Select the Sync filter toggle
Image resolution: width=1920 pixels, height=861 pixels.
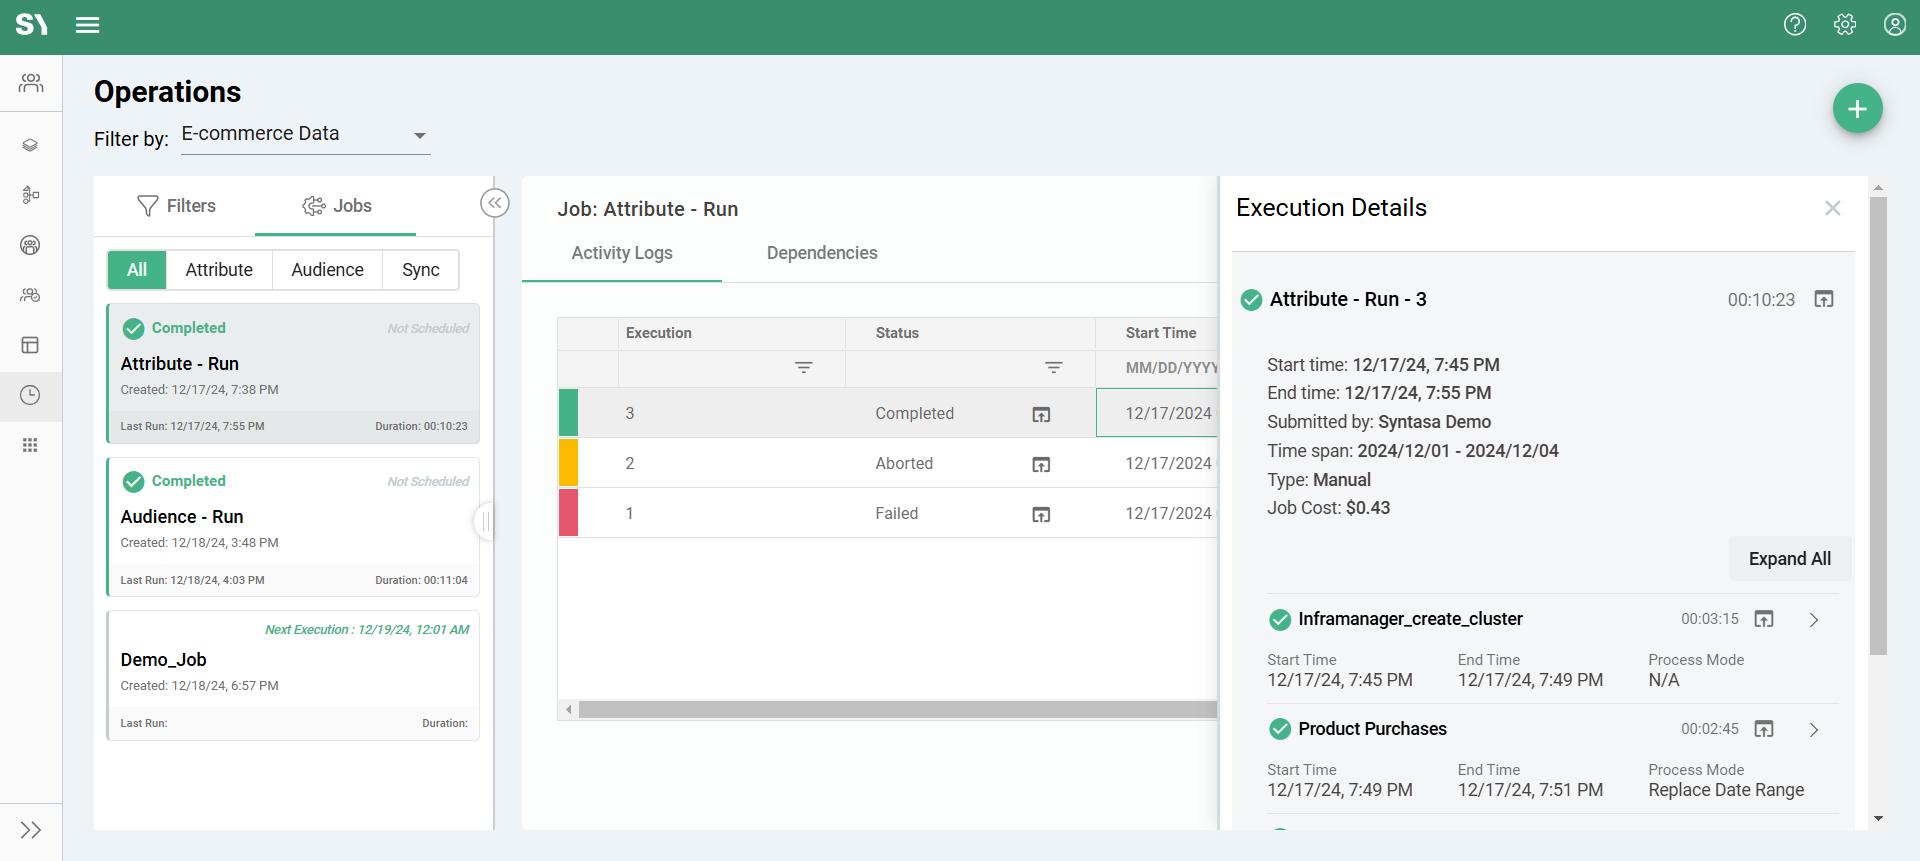(420, 270)
